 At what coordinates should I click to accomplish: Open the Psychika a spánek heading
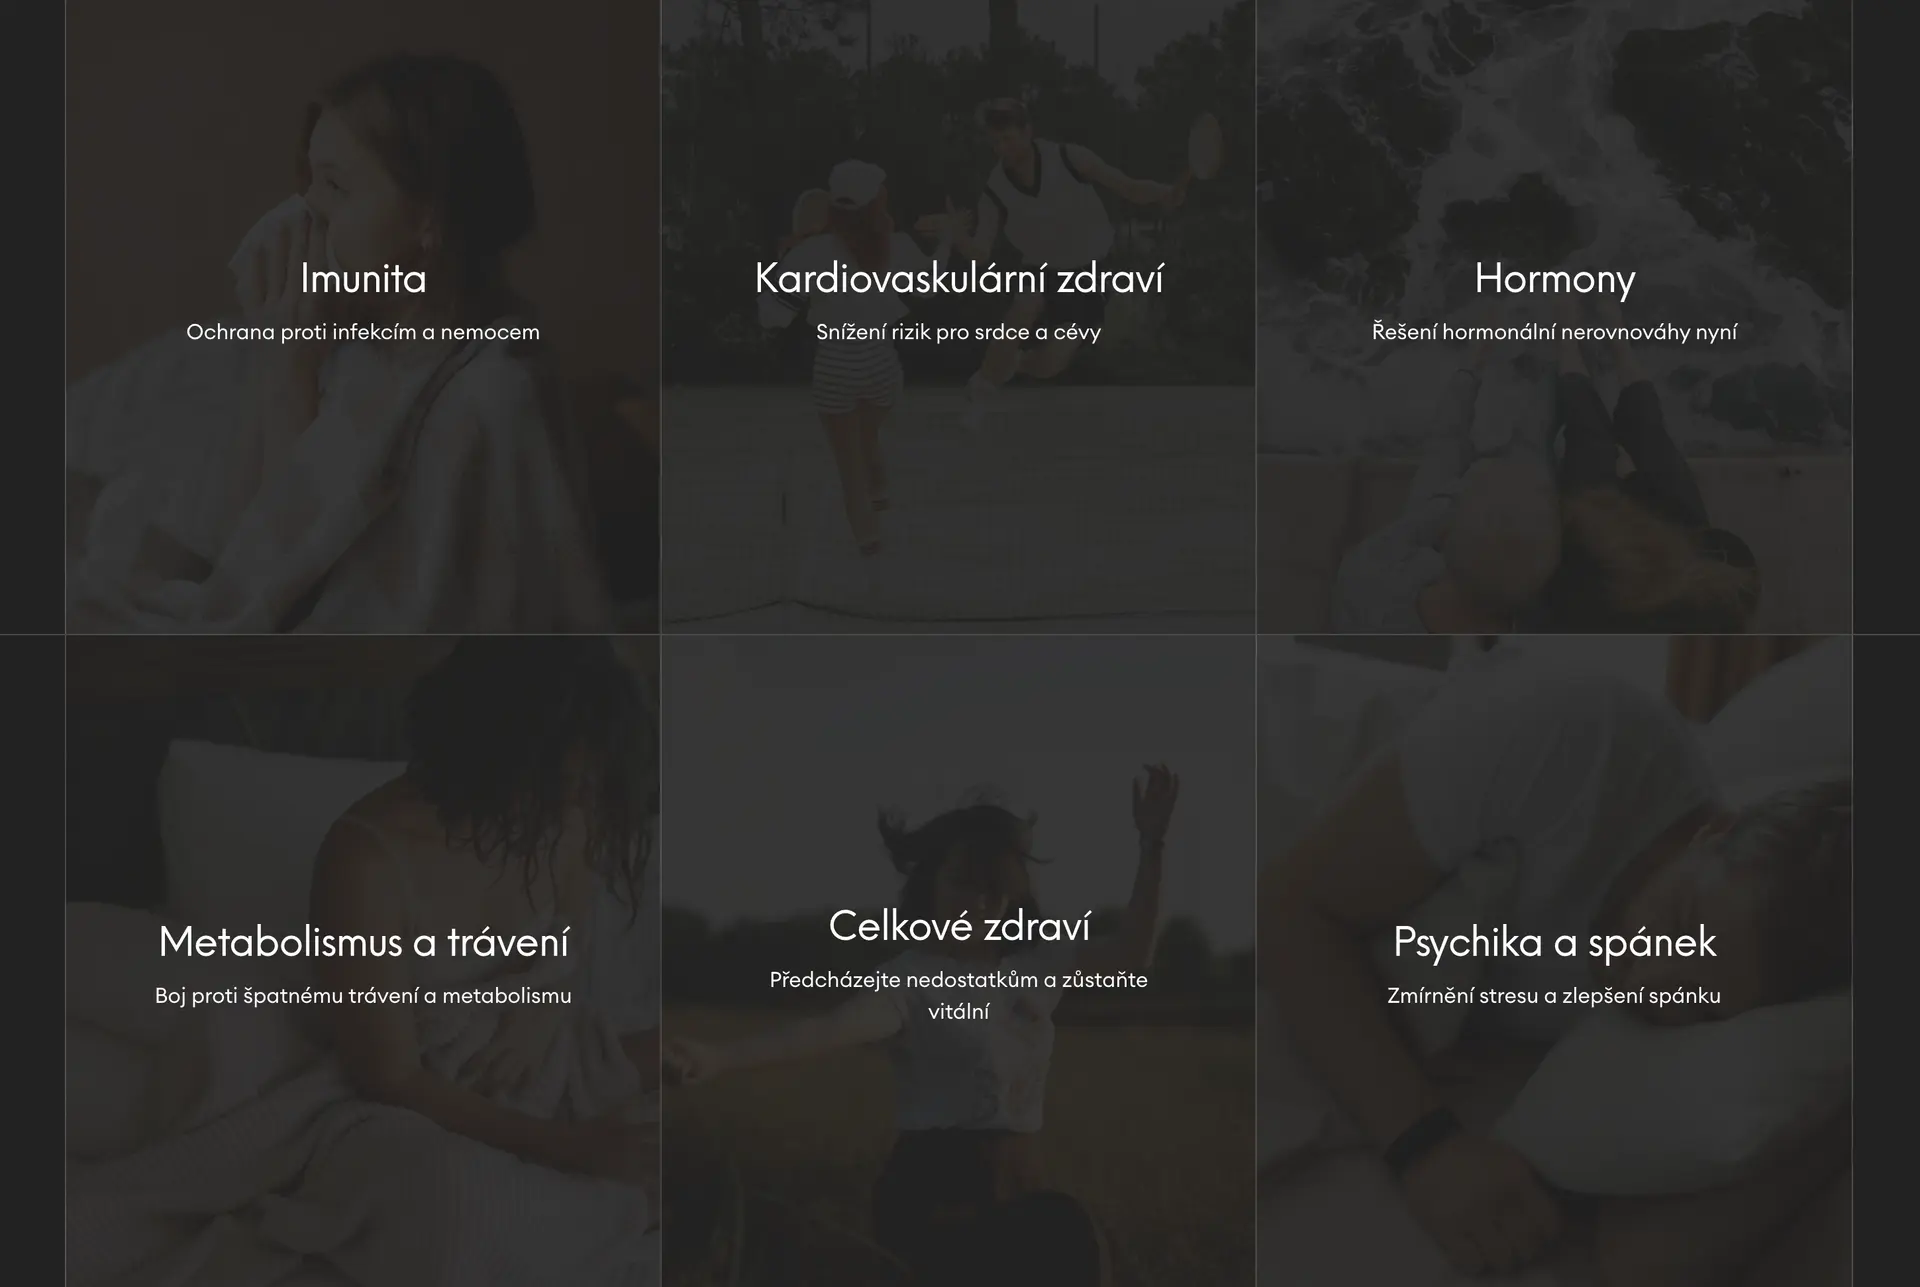click(1554, 943)
